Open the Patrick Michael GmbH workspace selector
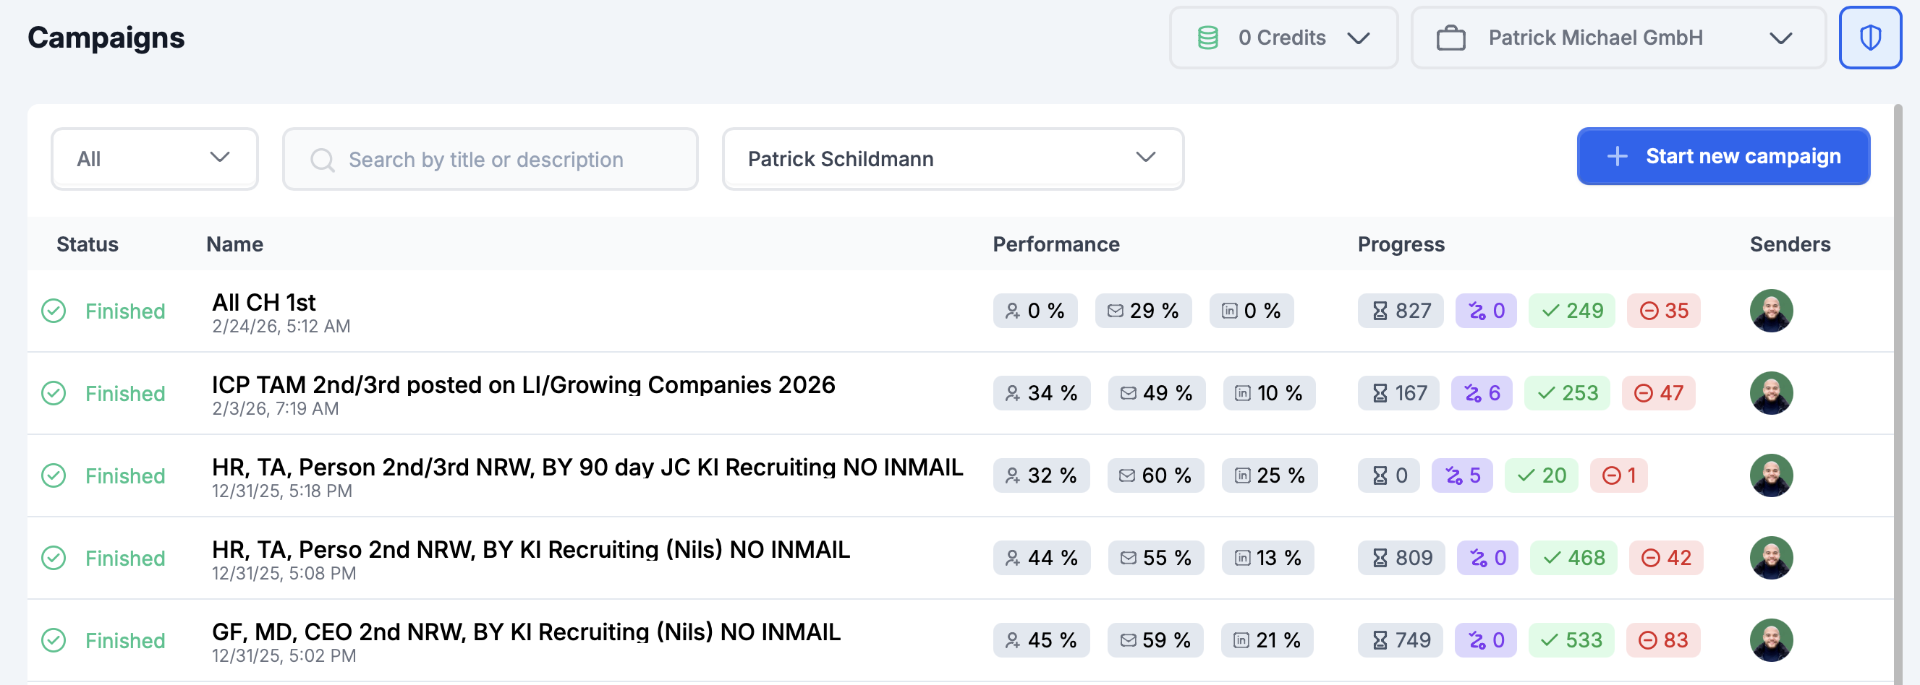 pyautogui.click(x=1617, y=38)
